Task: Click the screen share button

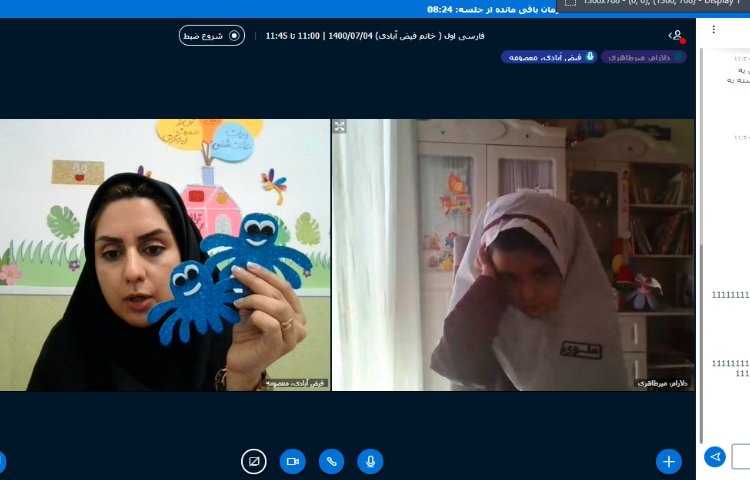Action: [x=254, y=461]
